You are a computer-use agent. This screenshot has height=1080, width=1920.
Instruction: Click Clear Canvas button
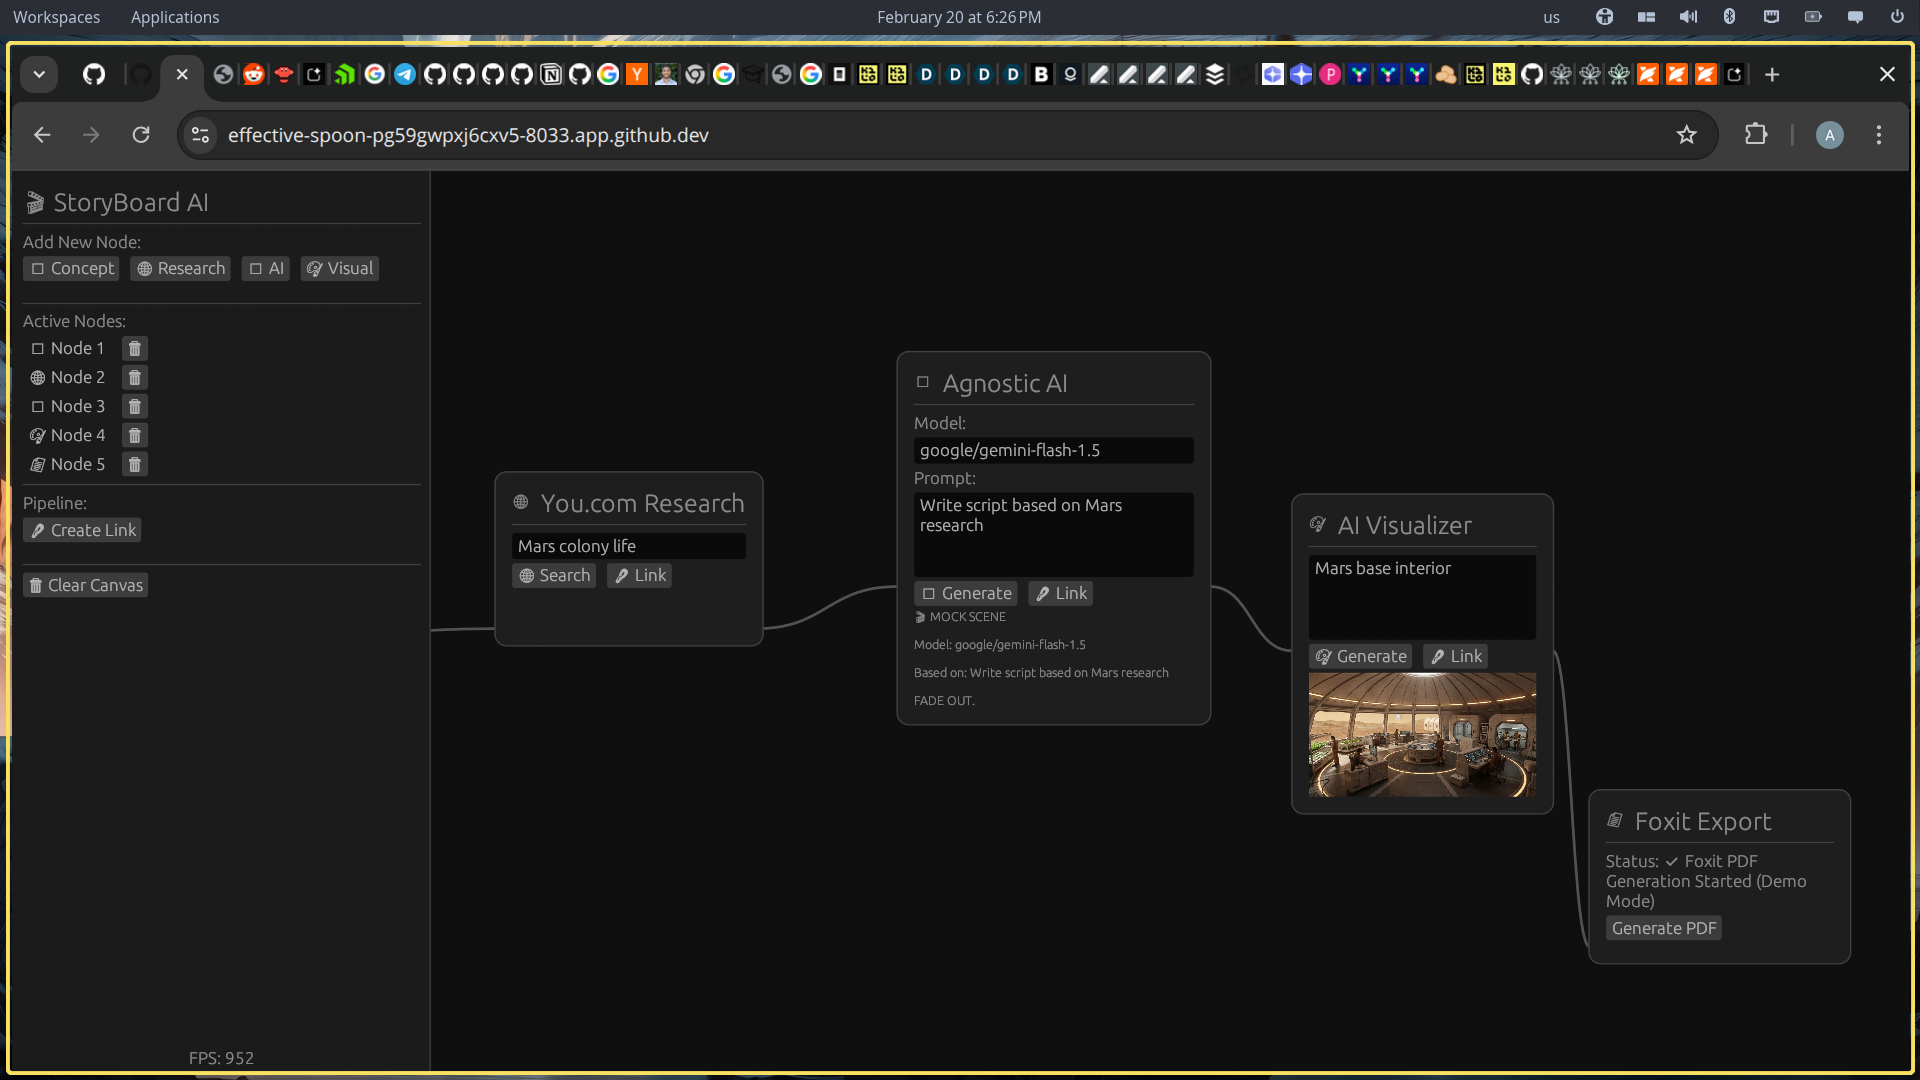[86, 585]
